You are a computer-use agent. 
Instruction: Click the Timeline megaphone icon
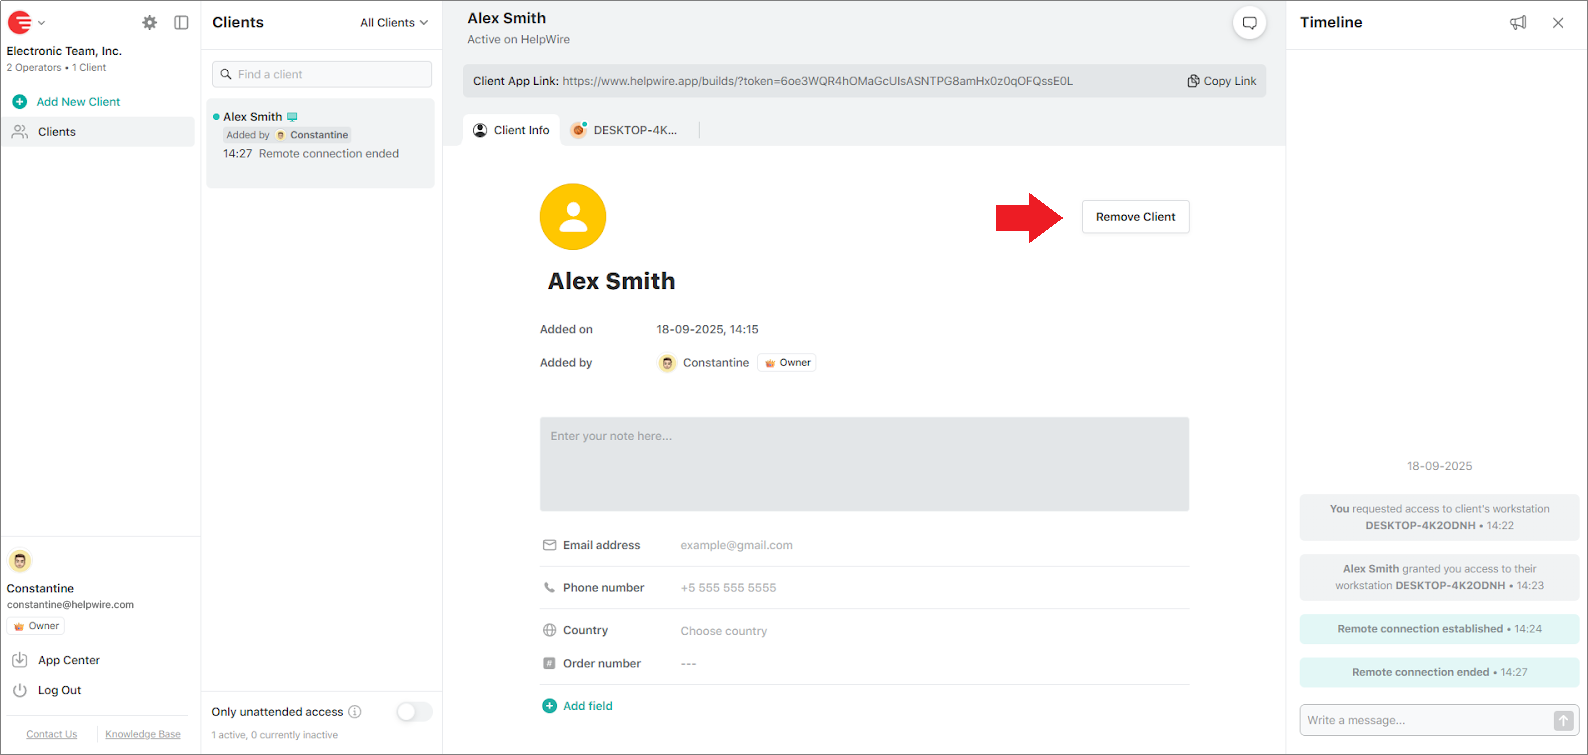1518,23
